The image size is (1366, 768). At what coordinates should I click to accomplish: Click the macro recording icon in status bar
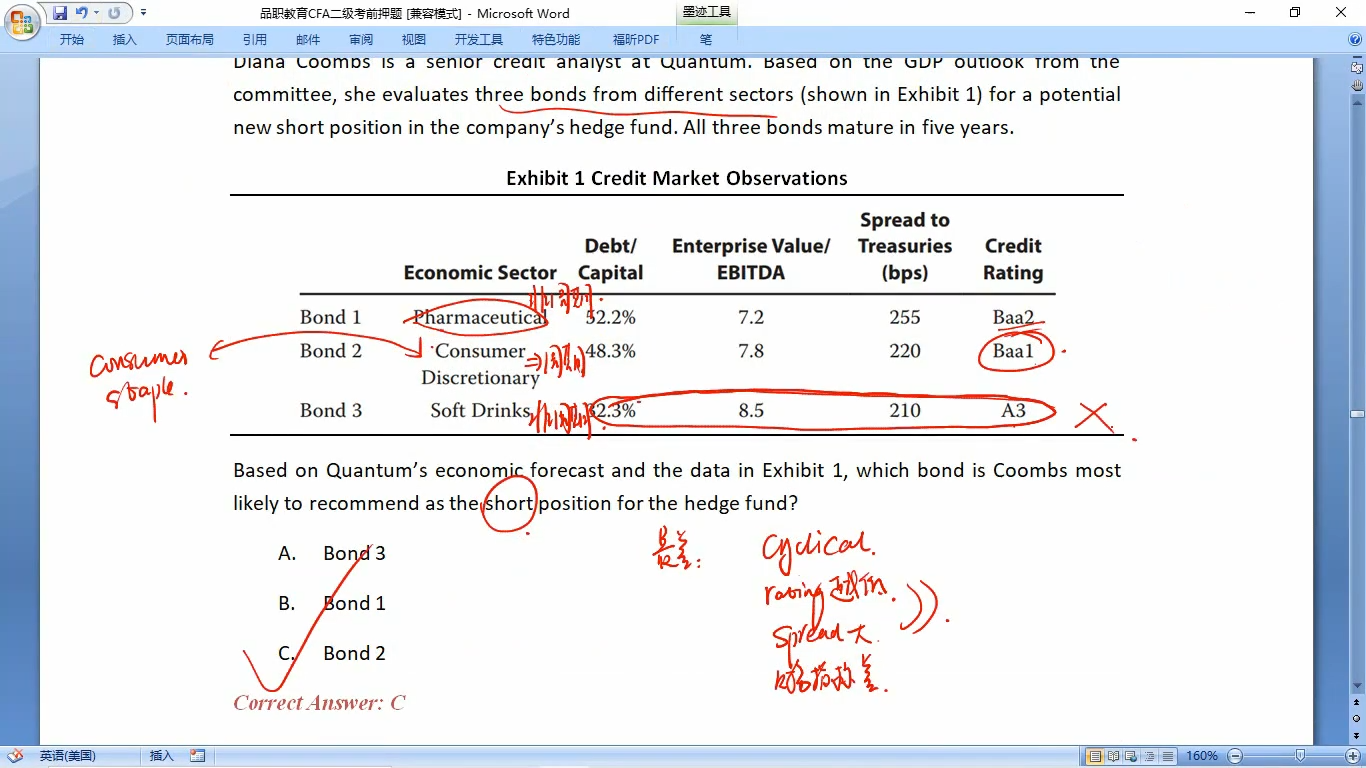(x=198, y=756)
